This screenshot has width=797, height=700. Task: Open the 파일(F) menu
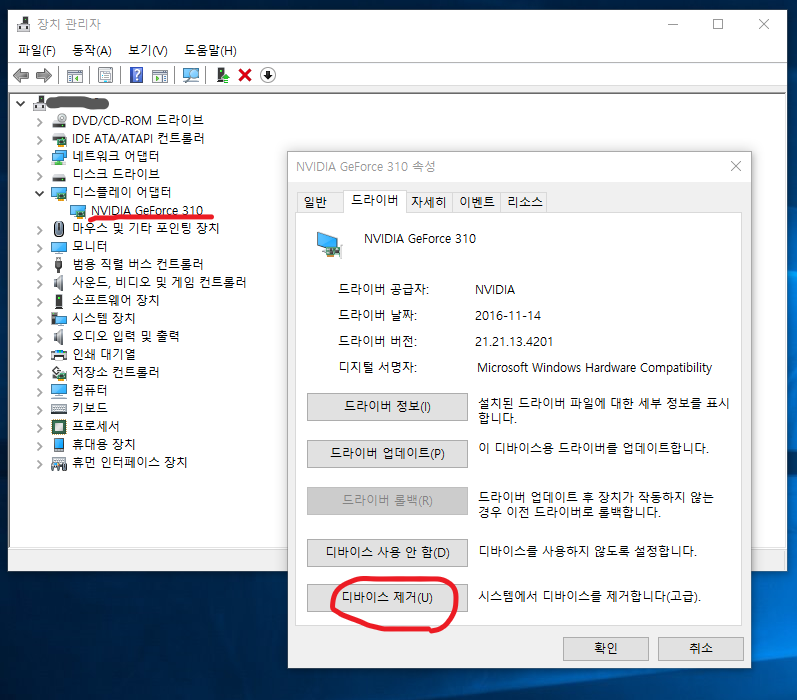tap(37, 50)
